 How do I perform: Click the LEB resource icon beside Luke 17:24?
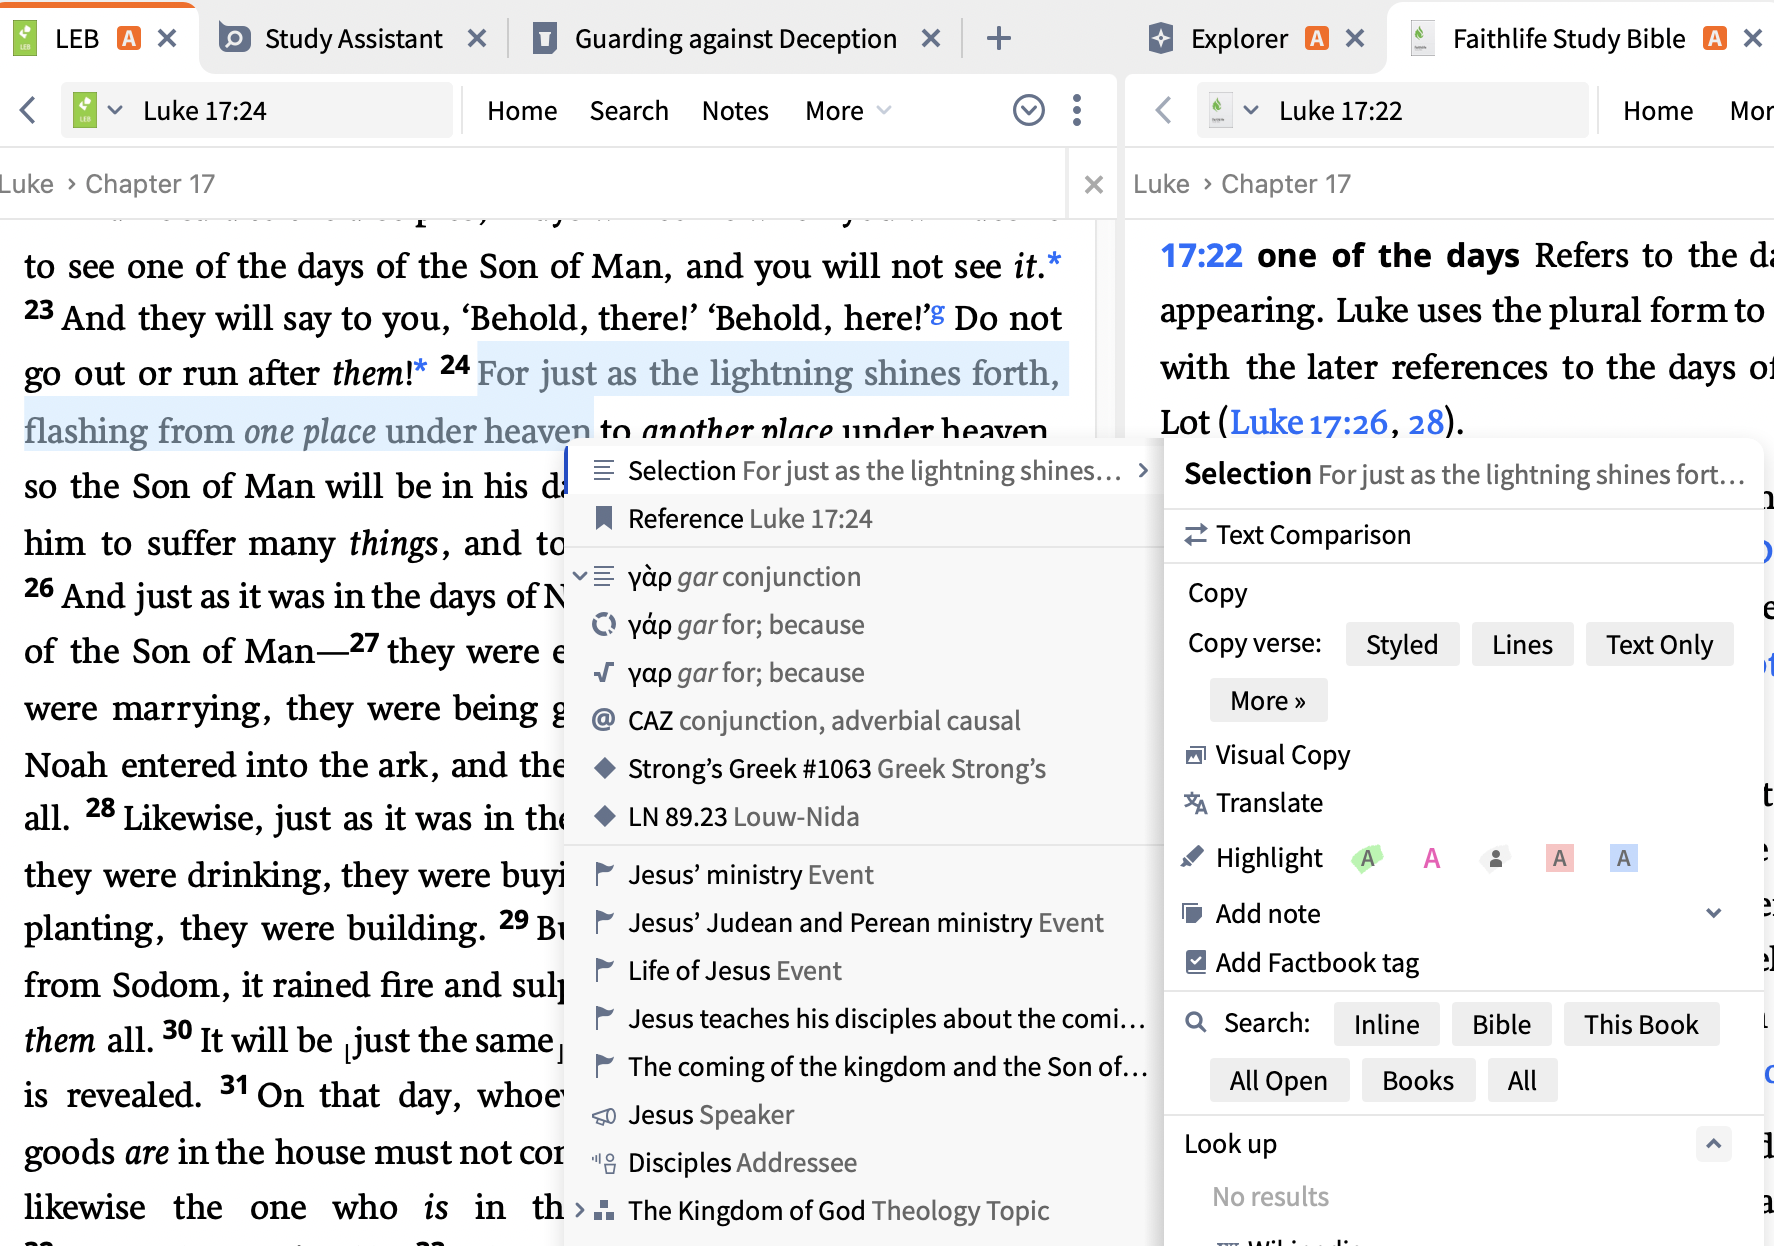85,110
